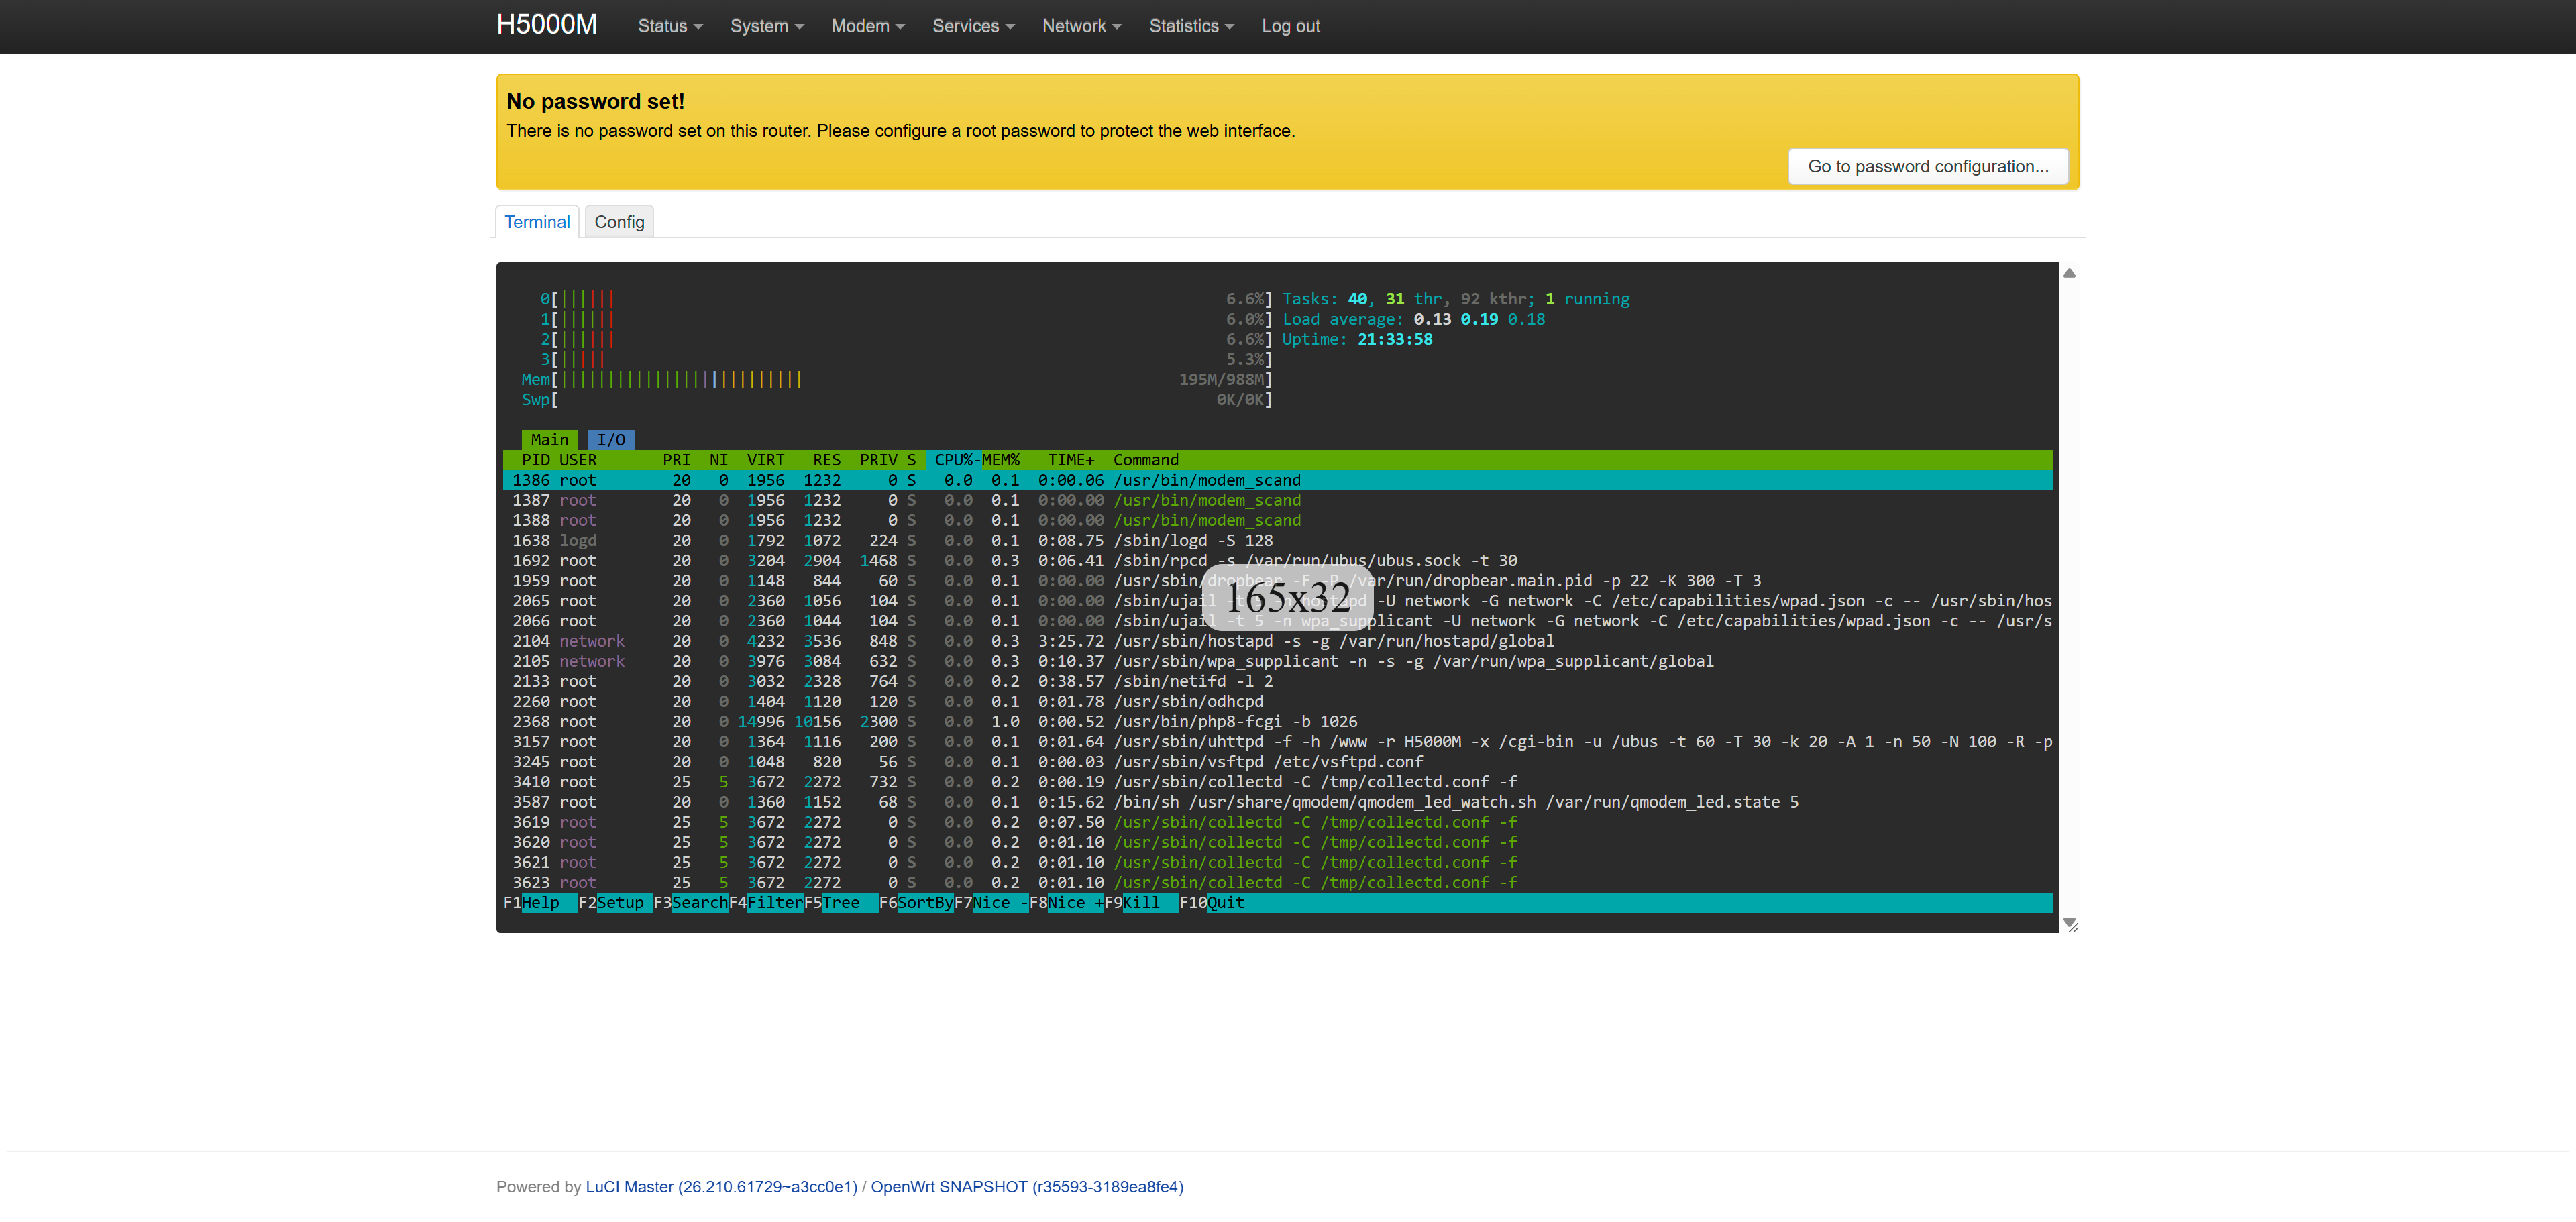Click the Mem usage meter bar
2576x1222 pixels.
point(896,379)
